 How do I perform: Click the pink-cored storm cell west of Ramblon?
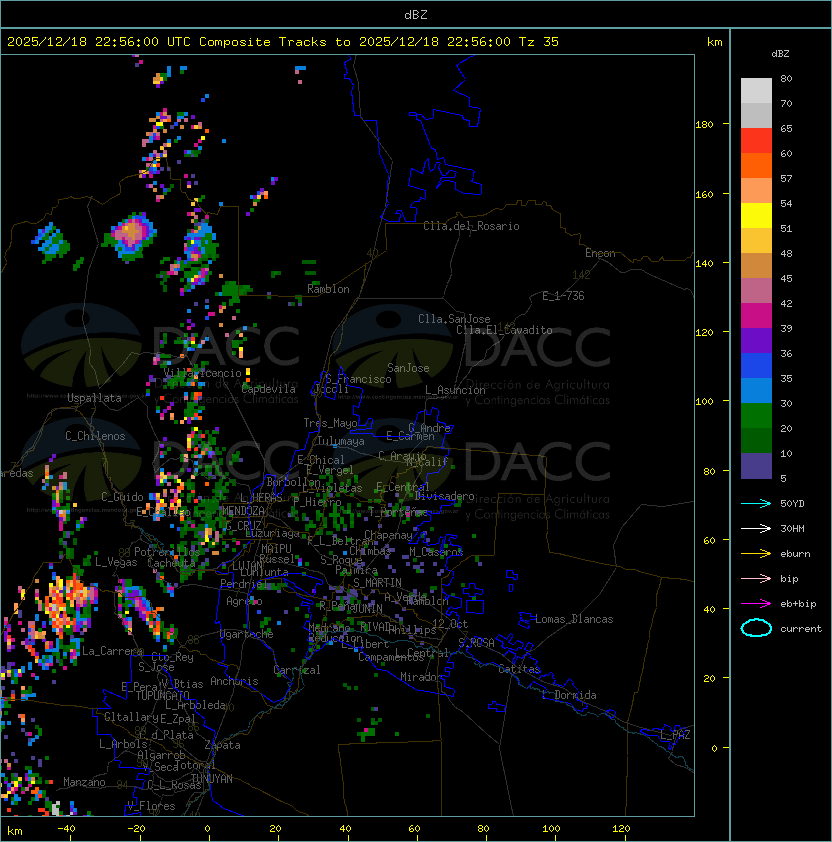pos(132,235)
